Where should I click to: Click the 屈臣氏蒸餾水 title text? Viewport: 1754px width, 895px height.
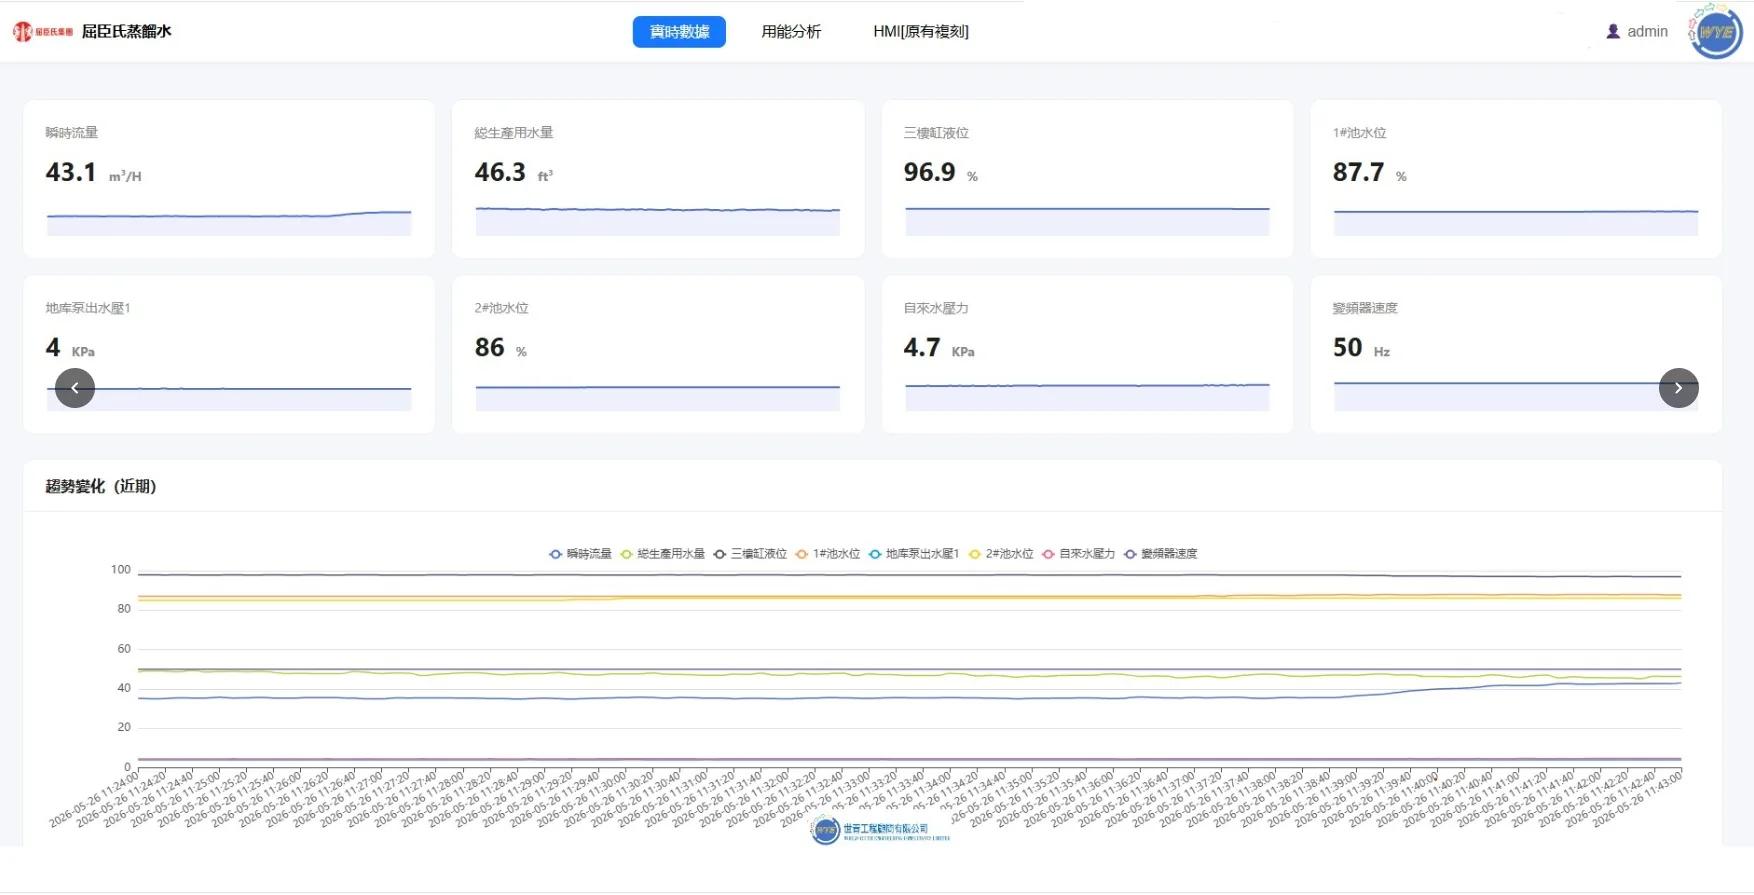click(x=126, y=32)
